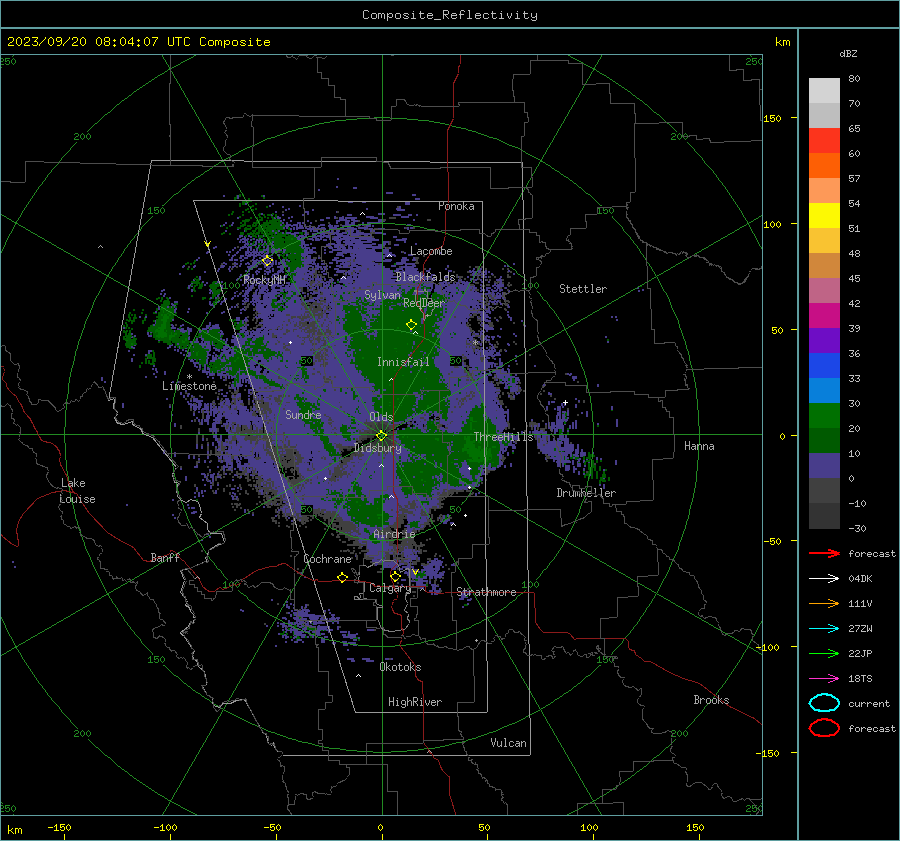This screenshot has width=900, height=841.
Task: Select the orange 111V arrow icon
Action: pos(824,603)
